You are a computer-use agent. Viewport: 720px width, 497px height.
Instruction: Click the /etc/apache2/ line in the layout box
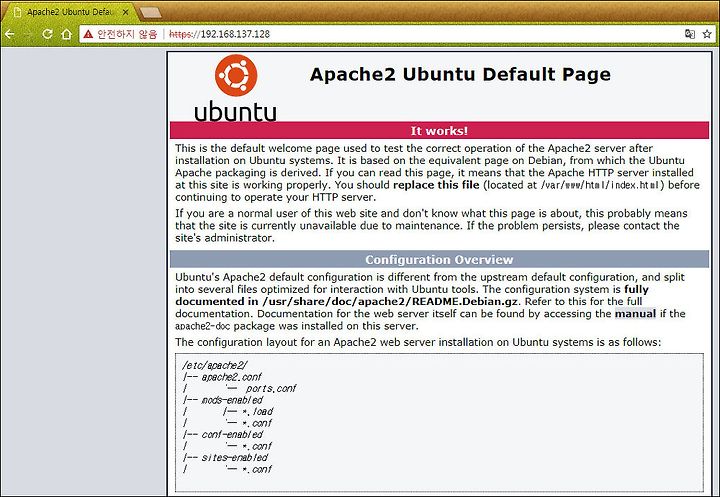(x=215, y=366)
